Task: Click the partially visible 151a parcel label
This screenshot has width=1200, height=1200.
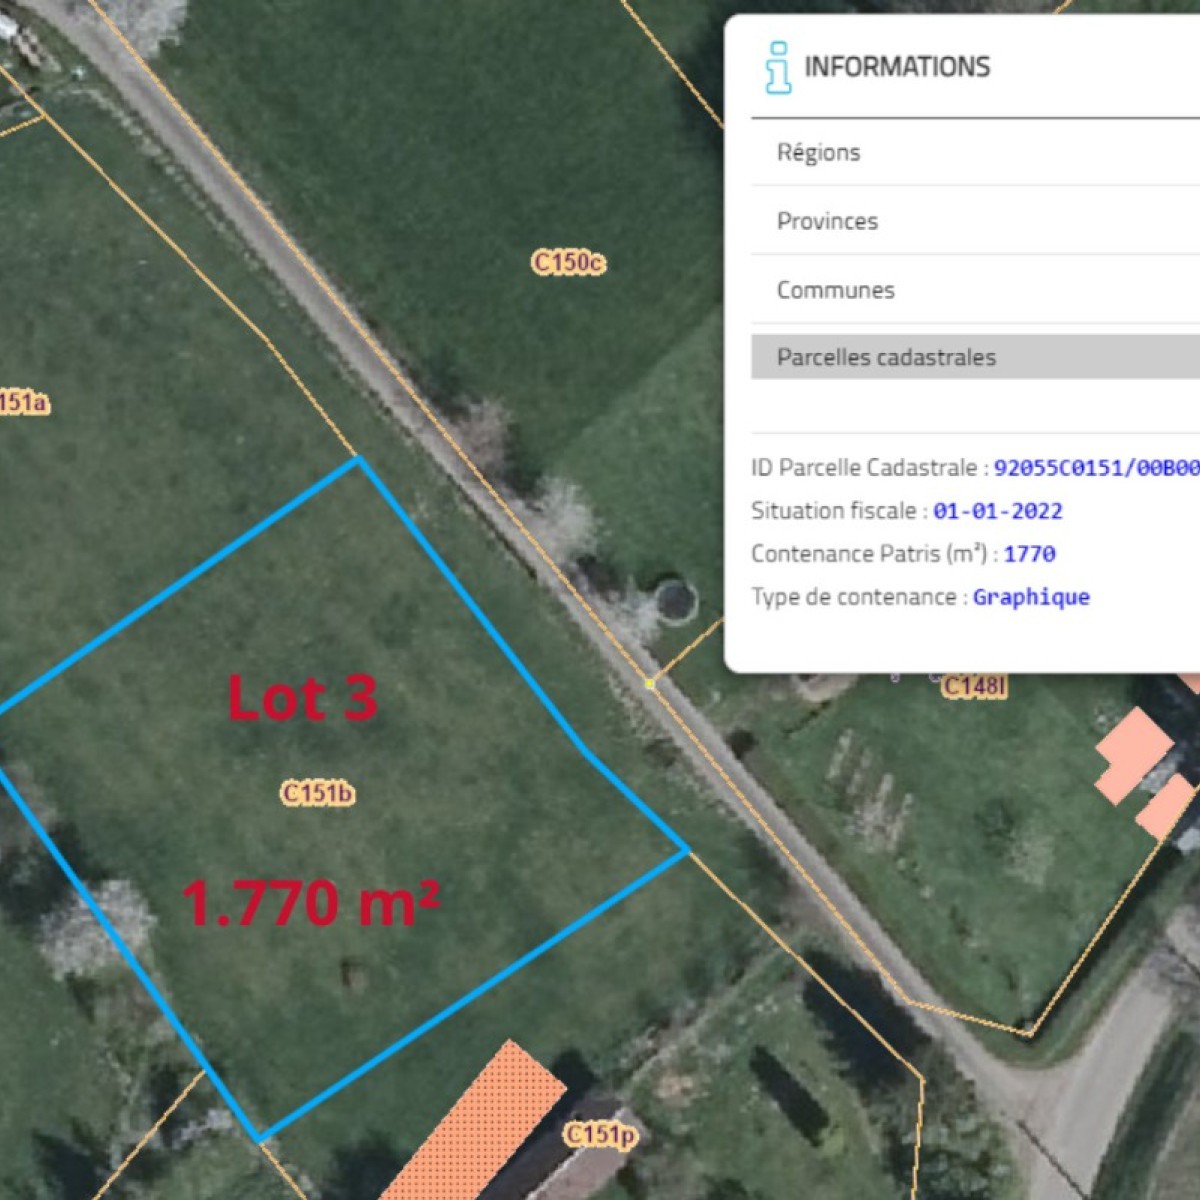Action: click(22, 403)
